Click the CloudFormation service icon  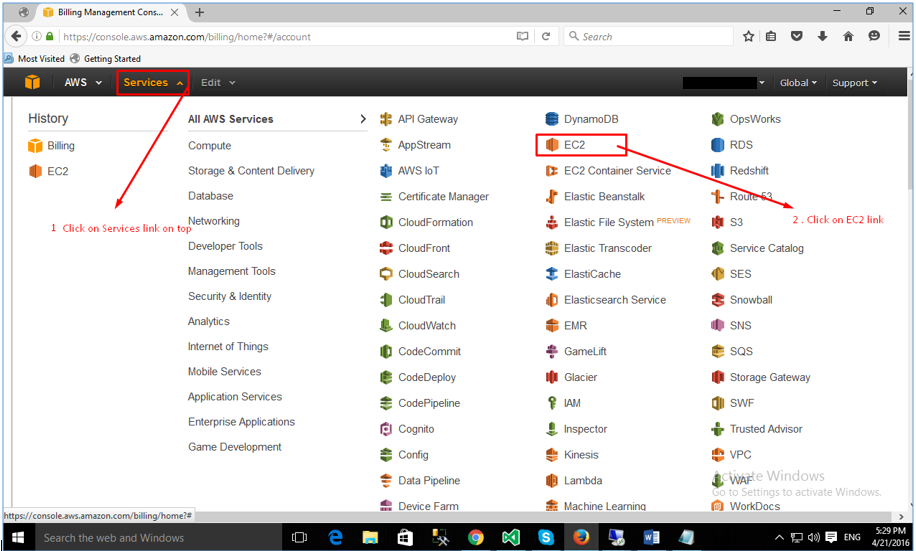(386, 222)
